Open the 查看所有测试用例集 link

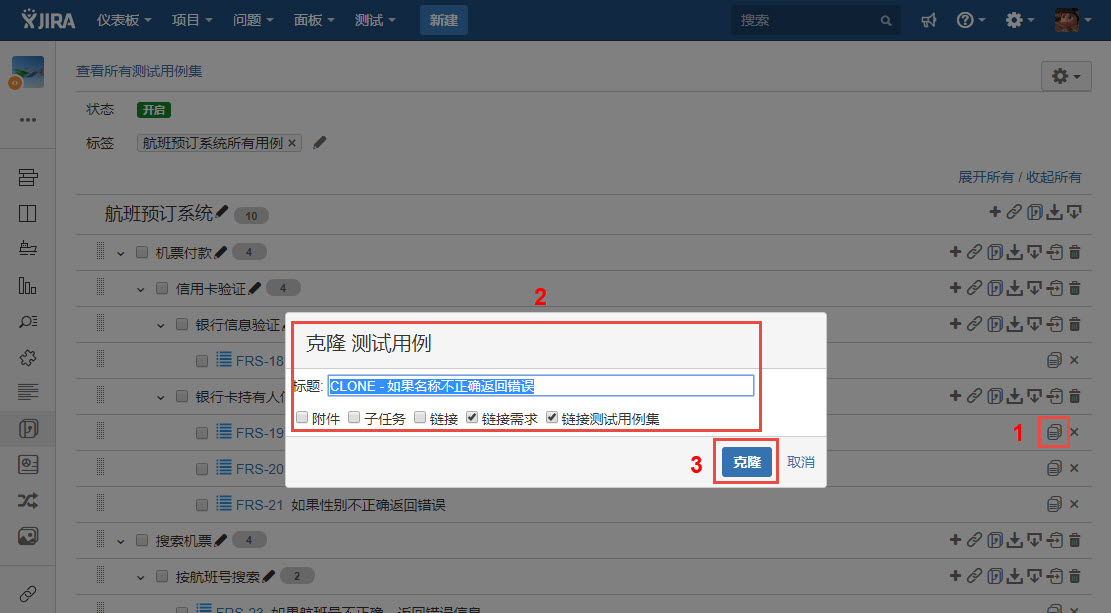click(139, 71)
